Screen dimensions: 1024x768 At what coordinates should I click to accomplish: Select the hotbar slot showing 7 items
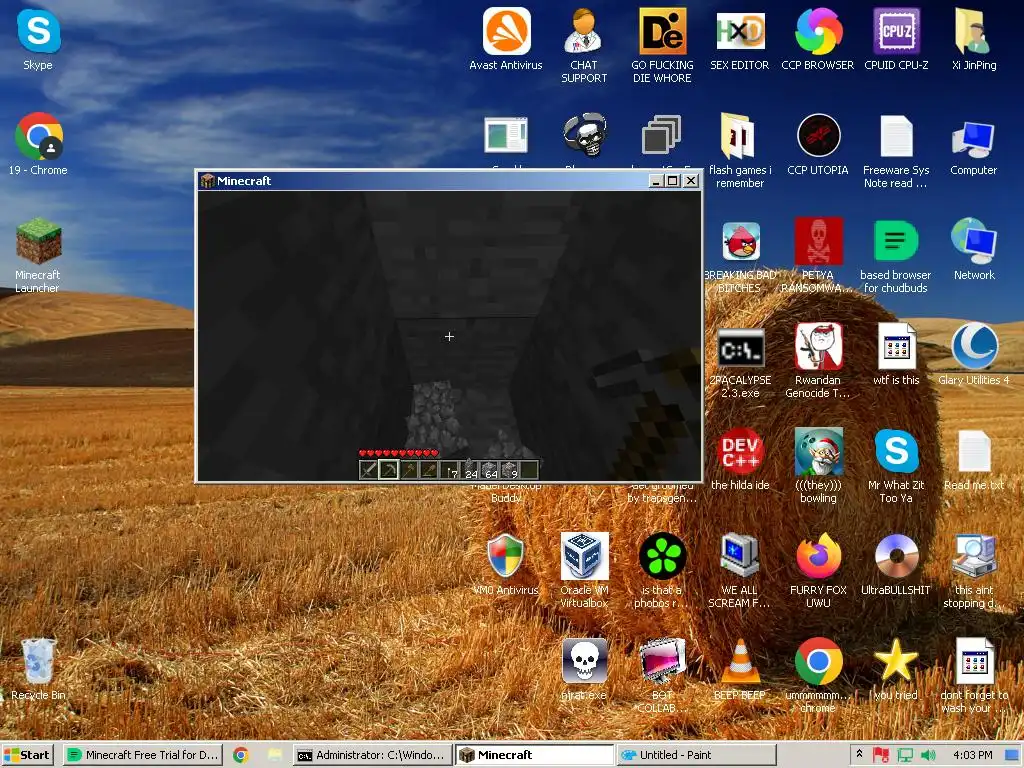(x=449, y=470)
